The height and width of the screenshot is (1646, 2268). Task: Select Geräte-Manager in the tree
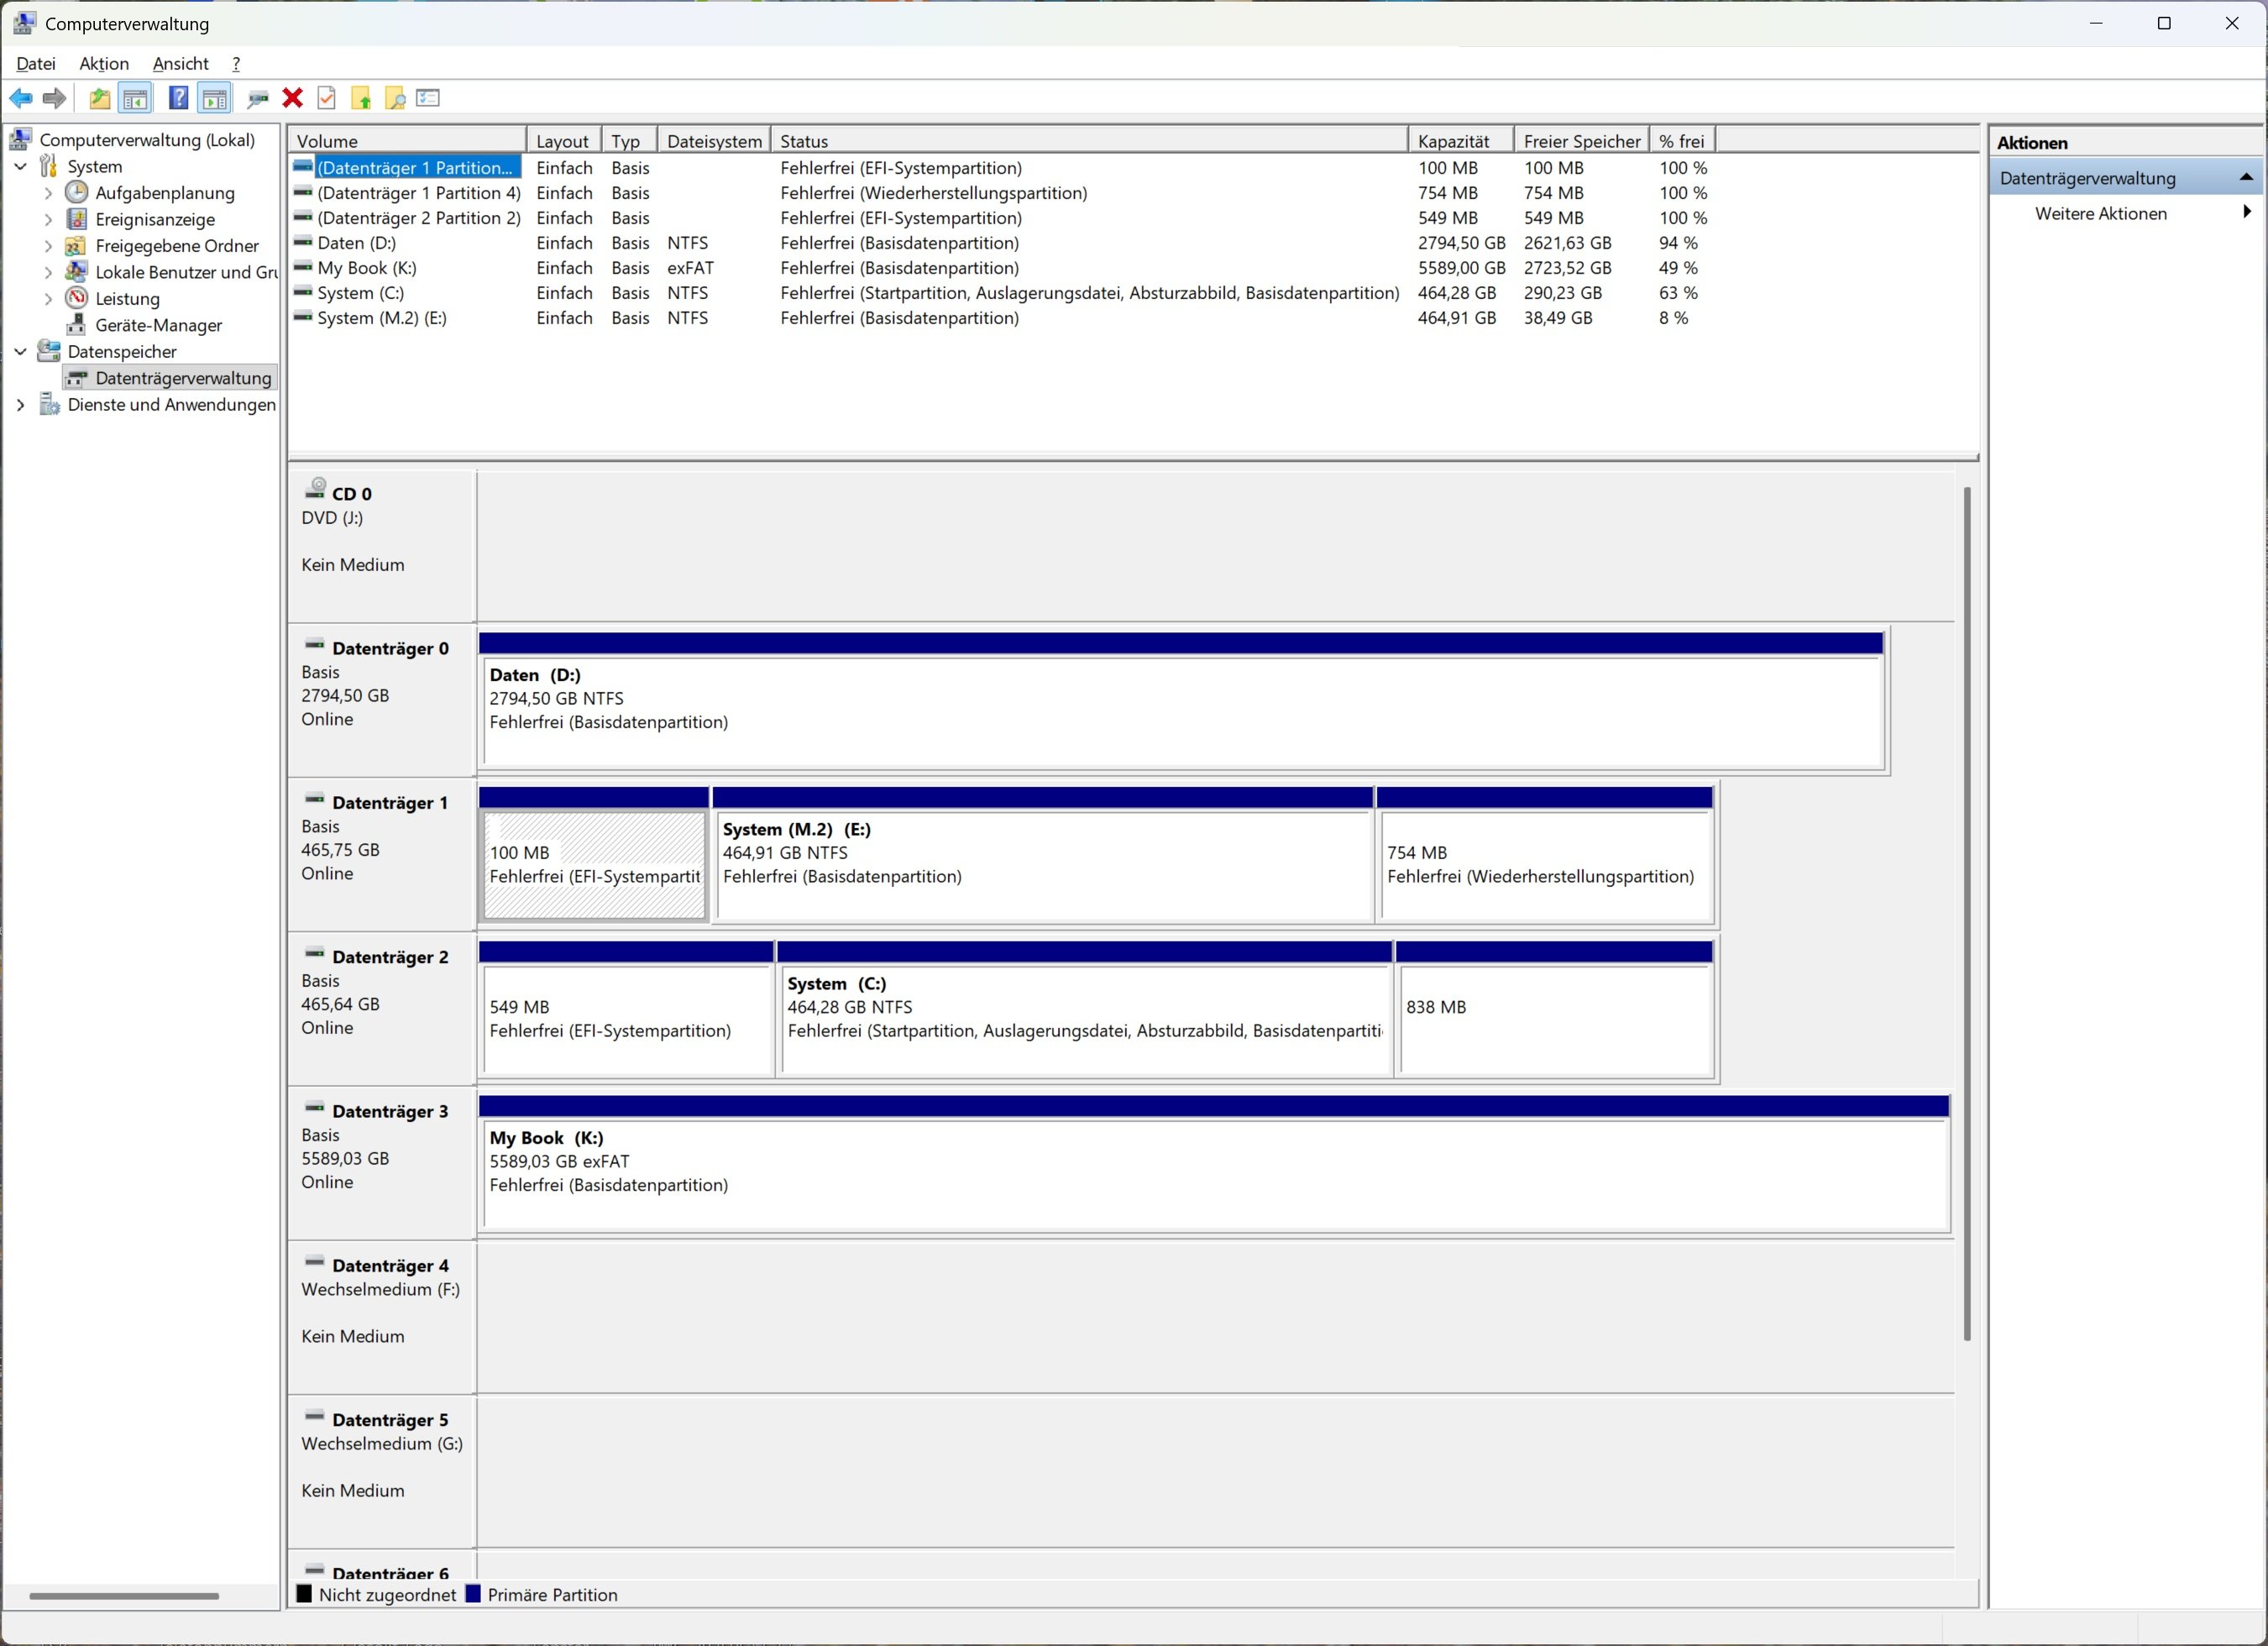coord(158,325)
